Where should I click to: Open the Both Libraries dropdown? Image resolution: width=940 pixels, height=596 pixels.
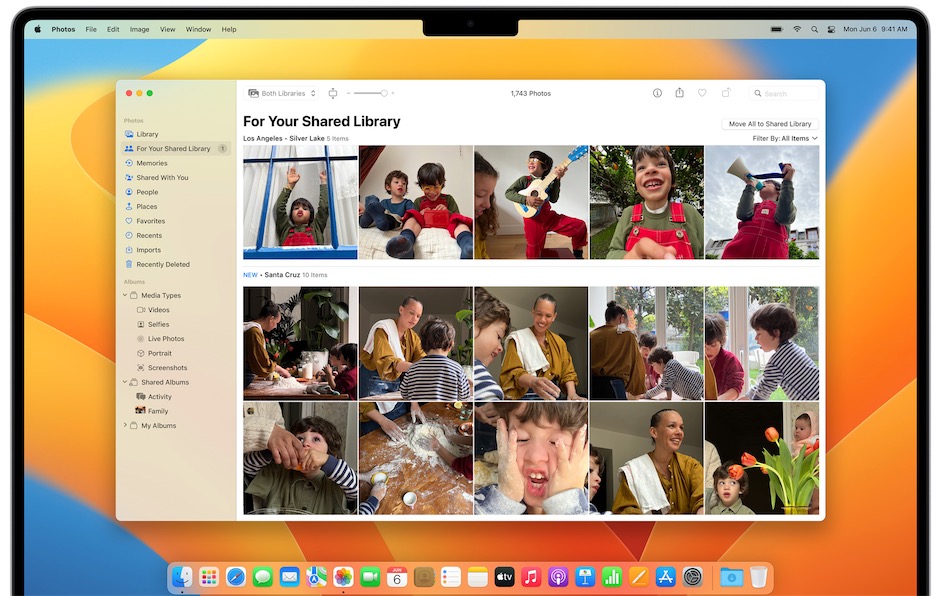(282, 93)
